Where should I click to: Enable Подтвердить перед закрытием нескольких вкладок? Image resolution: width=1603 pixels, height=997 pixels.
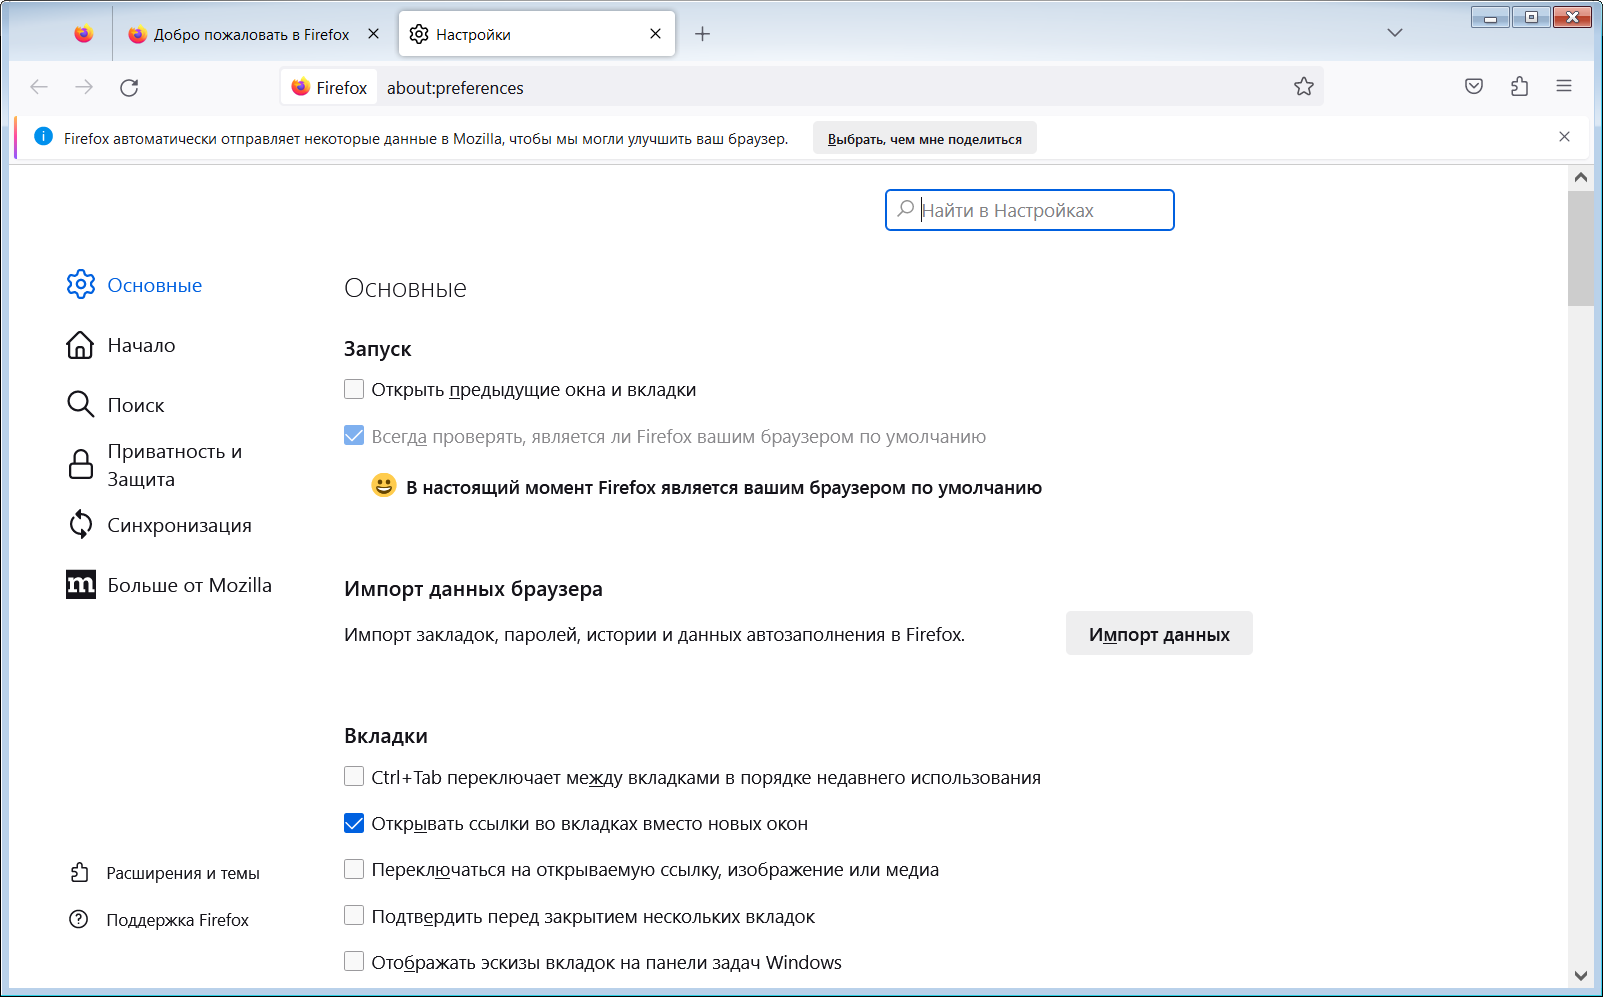pos(354,916)
